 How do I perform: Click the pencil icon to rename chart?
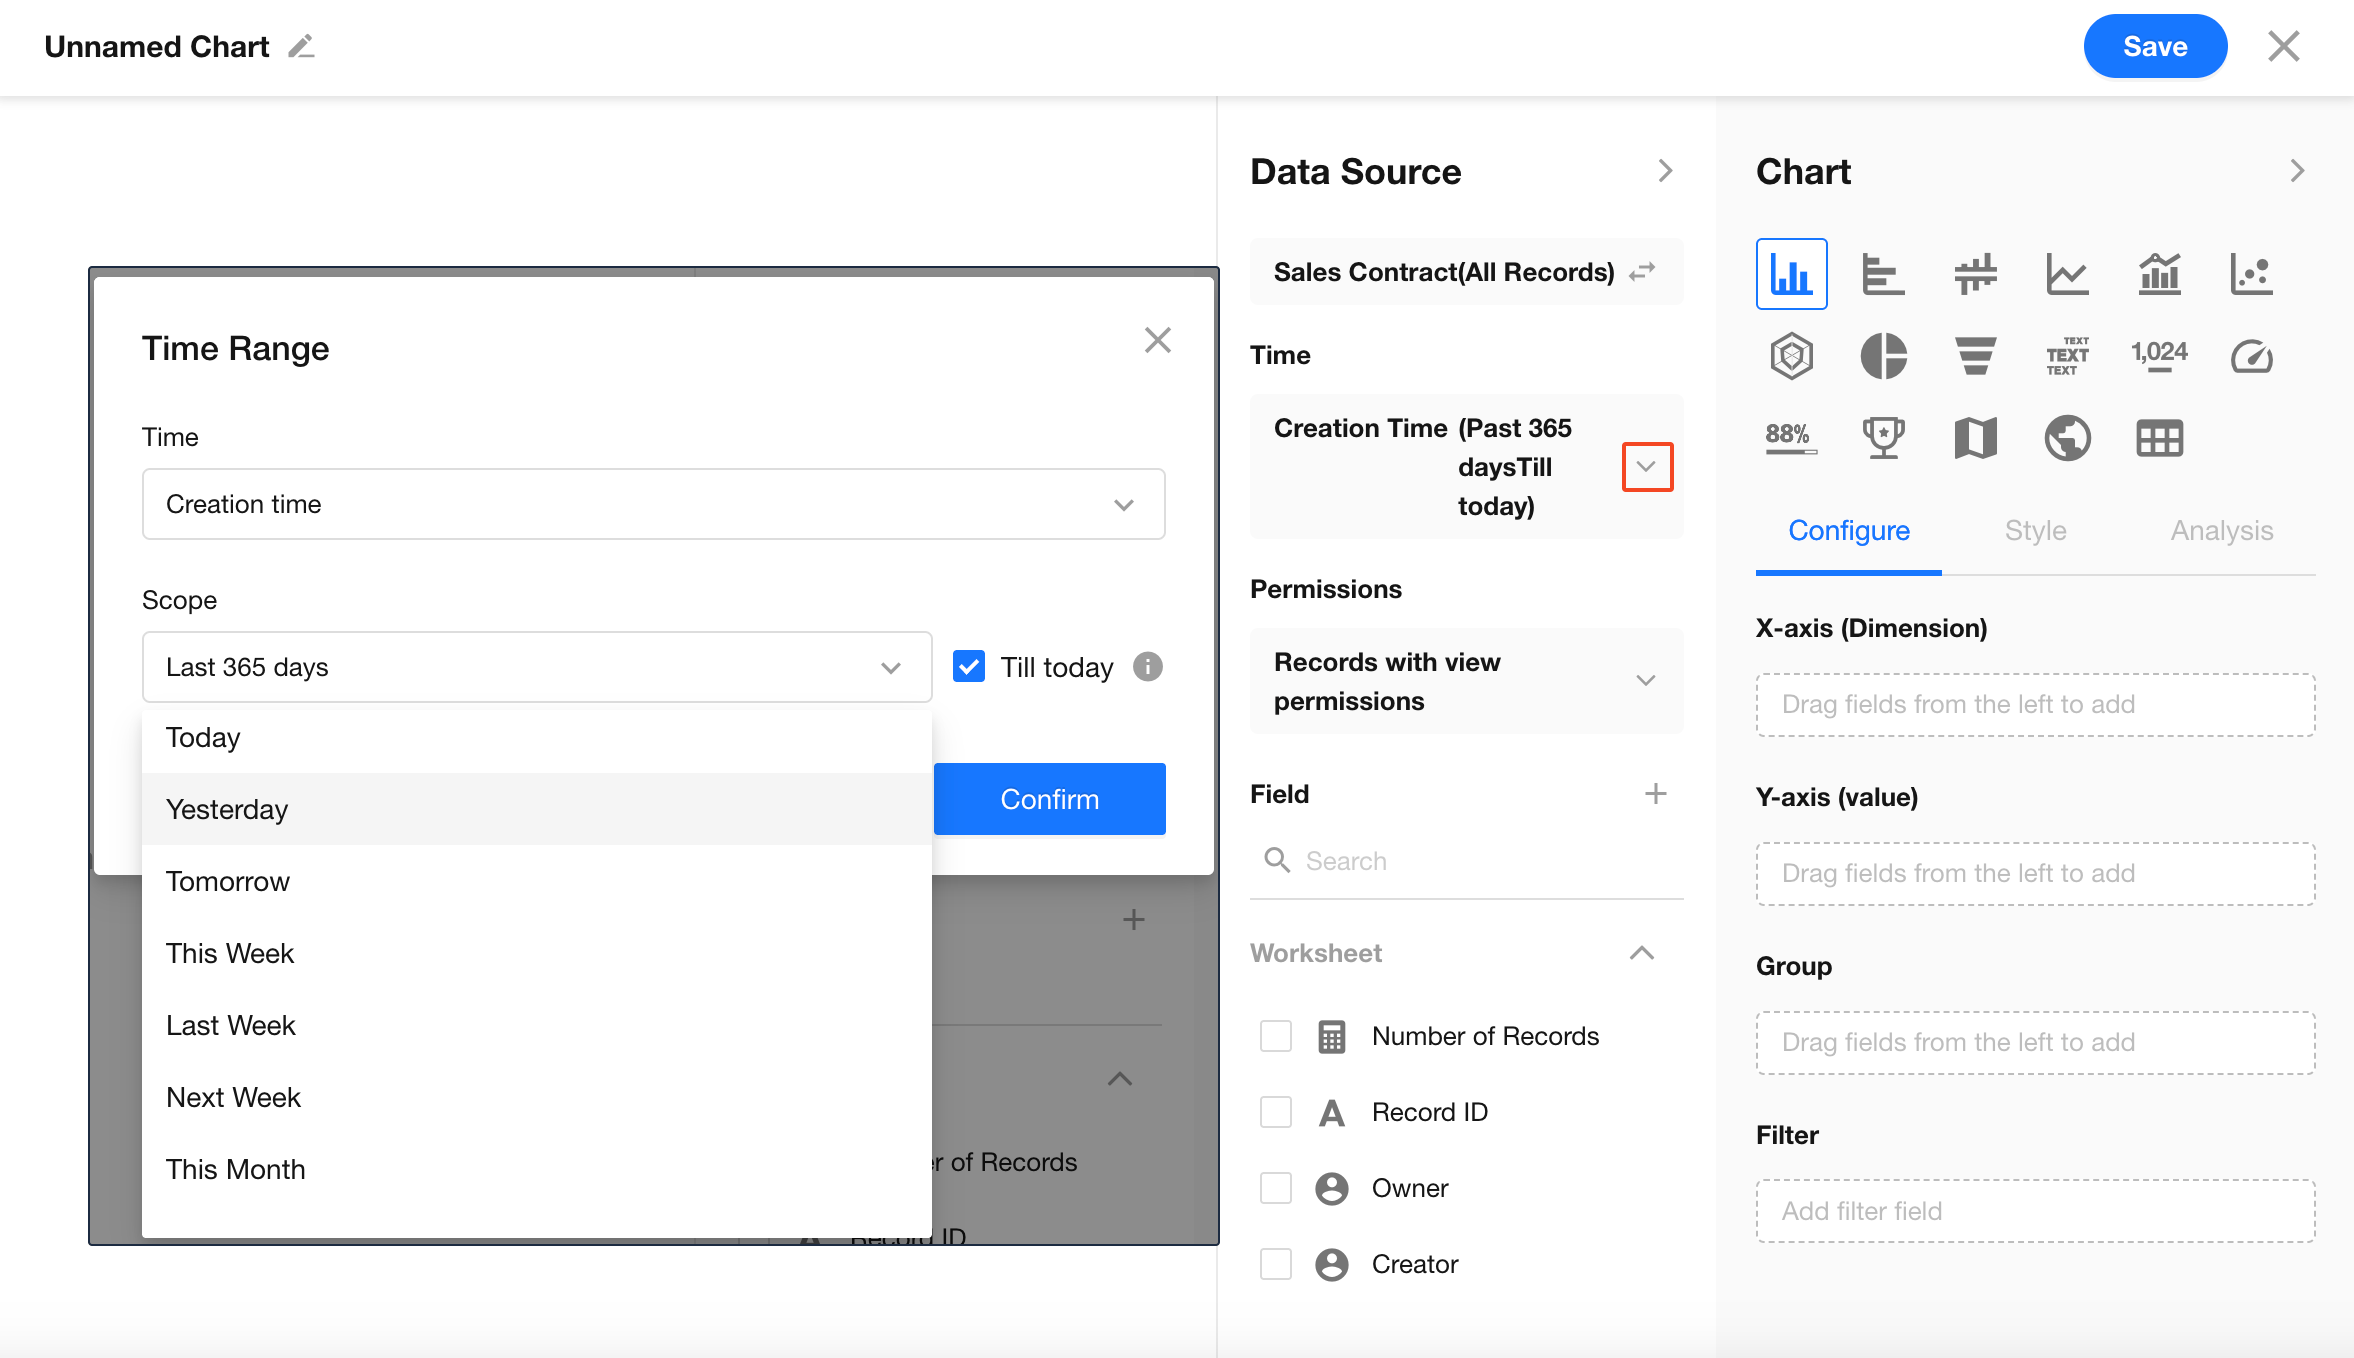tap(301, 47)
